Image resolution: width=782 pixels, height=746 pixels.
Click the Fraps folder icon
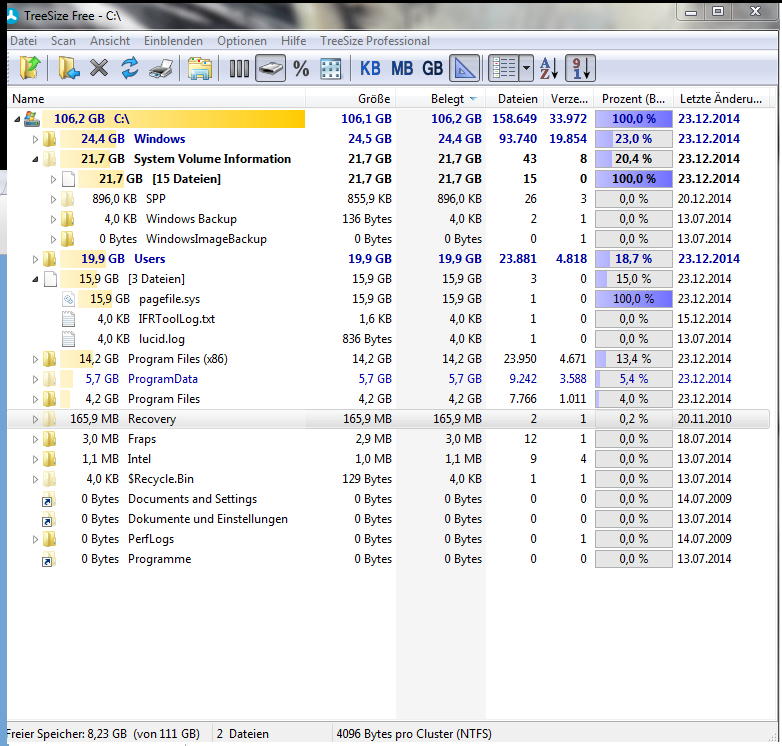click(49, 439)
